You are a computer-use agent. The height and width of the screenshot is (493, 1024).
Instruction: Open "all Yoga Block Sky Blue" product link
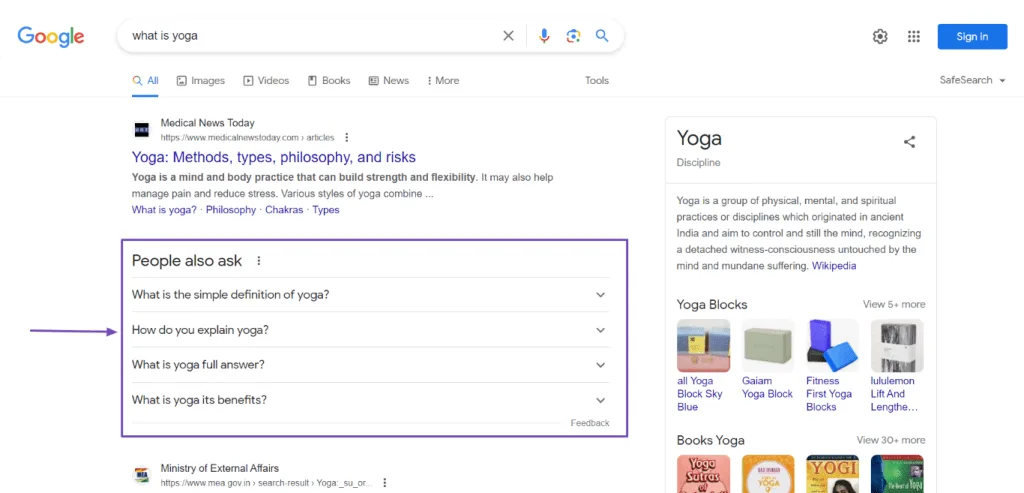click(699, 394)
